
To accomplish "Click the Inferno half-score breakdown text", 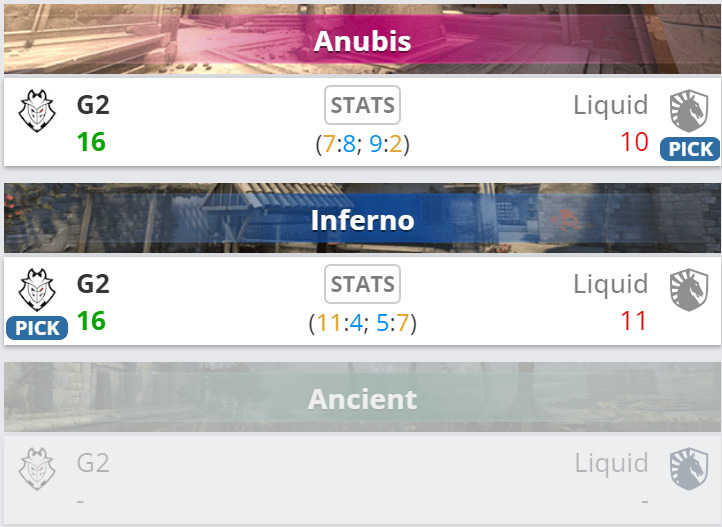I will tap(362, 323).
